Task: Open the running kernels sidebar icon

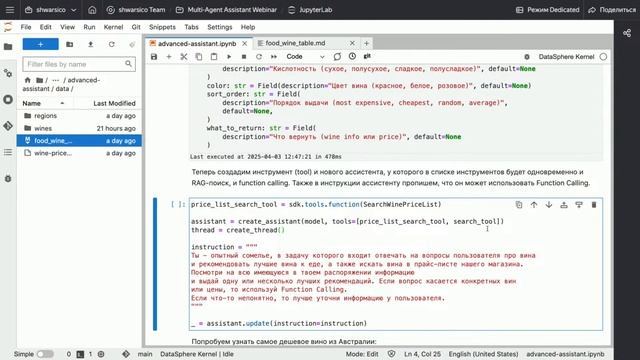Action: pyautogui.click(x=8, y=100)
